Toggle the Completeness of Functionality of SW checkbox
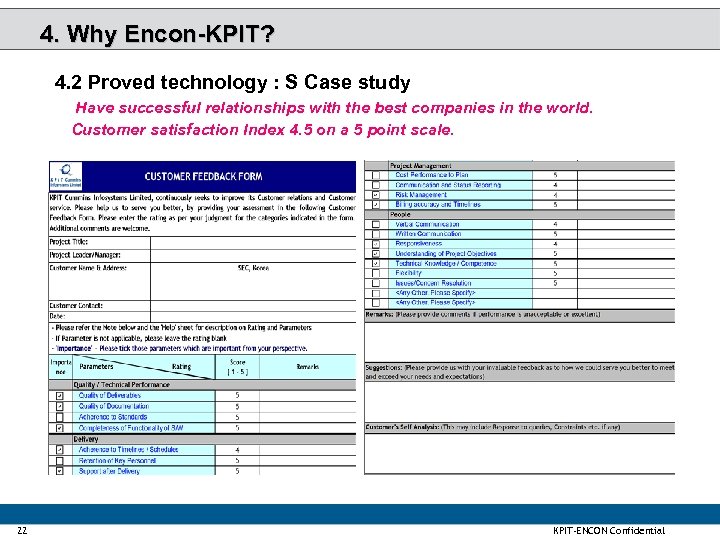The image size is (720, 540). tap(60, 428)
